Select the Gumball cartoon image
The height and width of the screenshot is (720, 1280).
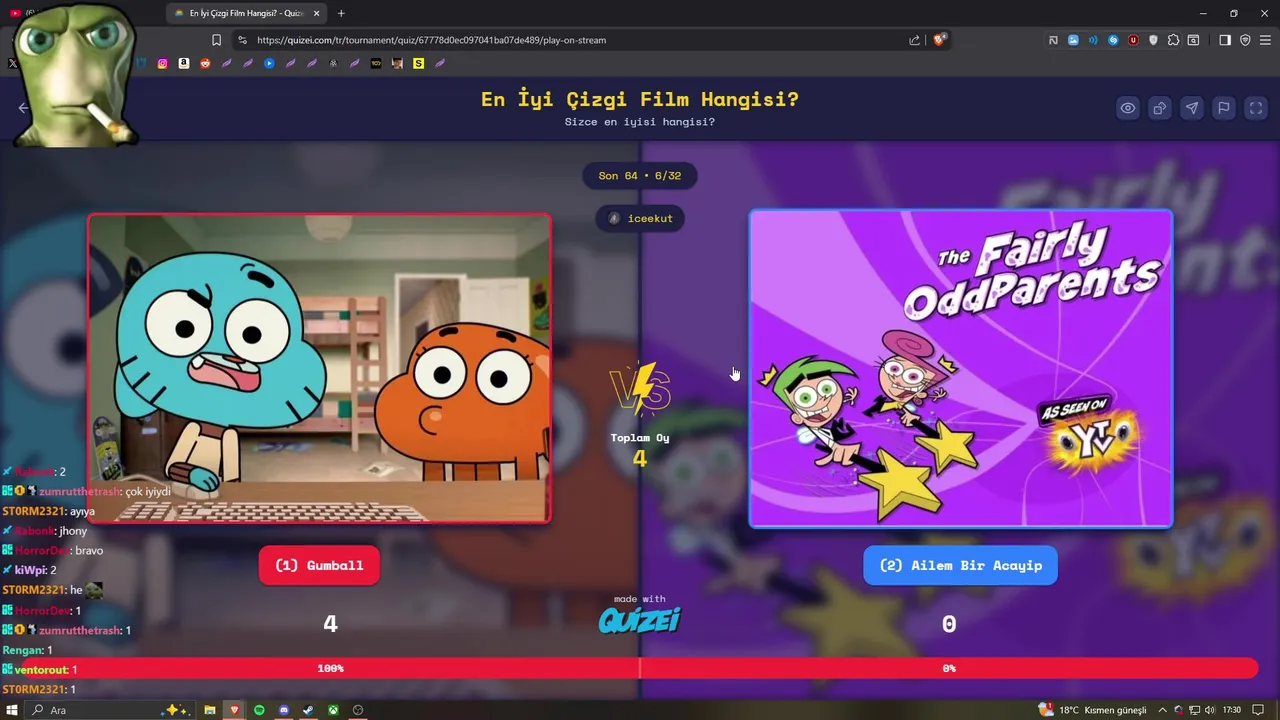coord(319,368)
